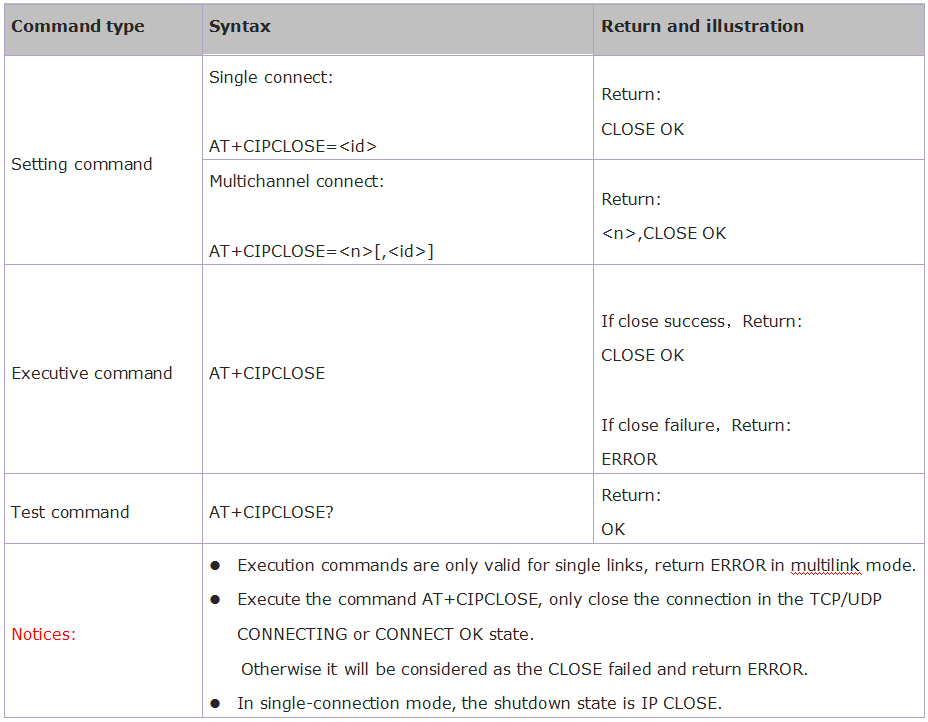928x722 pixels.
Task: Click the "AT+CIPCLOSE?" test syntax
Action: [x=271, y=512]
